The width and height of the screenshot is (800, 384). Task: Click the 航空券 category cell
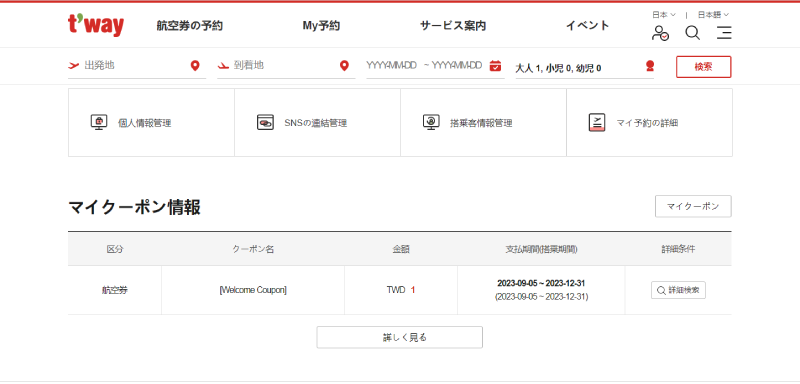coord(115,290)
